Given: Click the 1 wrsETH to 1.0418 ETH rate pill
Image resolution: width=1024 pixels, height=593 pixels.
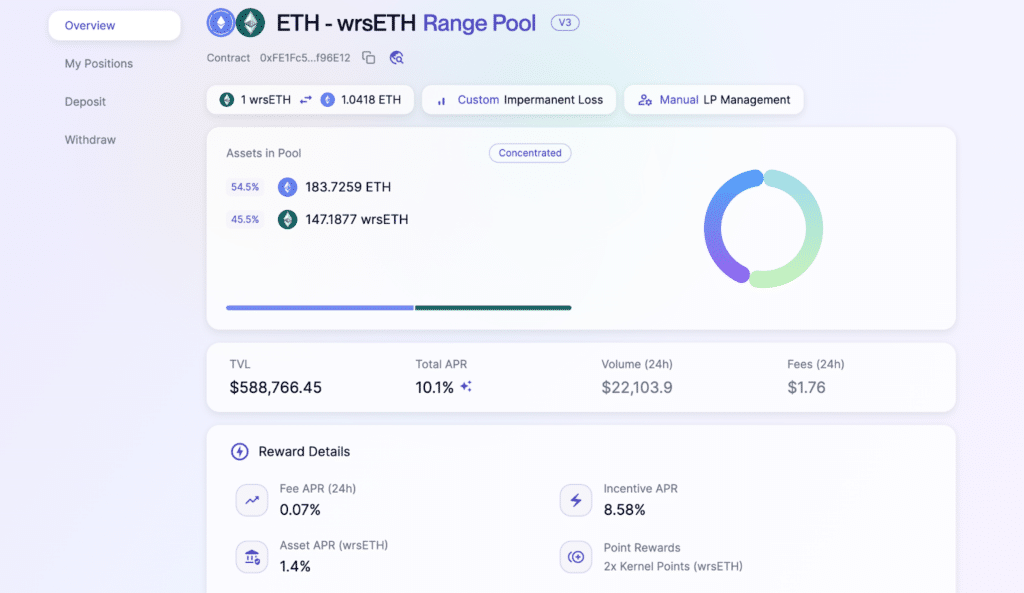Looking at the screenshot, I should coord(310,100).
